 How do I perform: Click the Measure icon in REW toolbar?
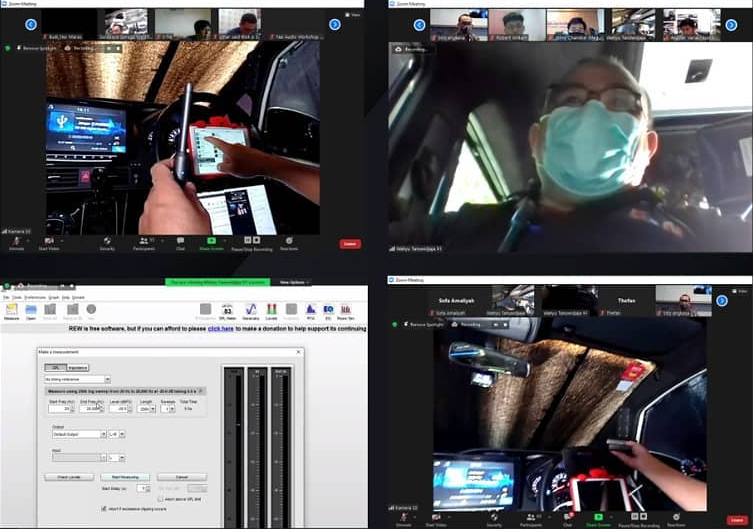[x=12, y=311]
